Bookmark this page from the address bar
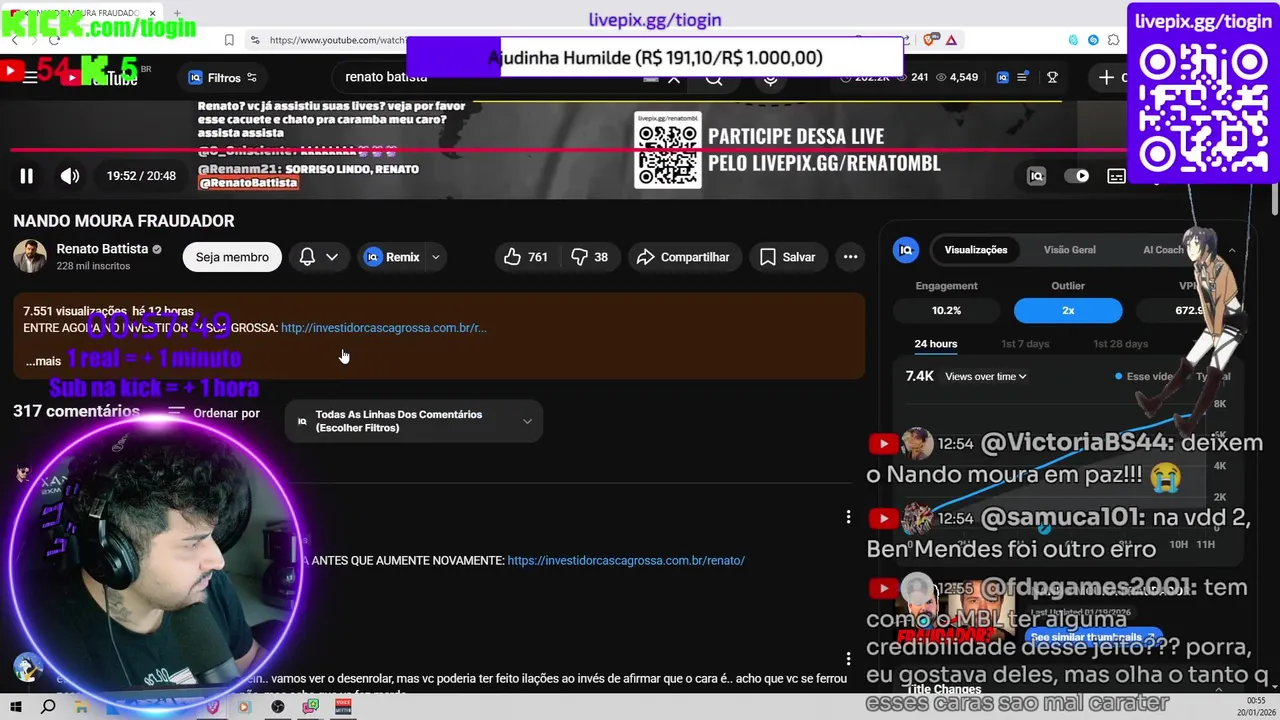 point(229,40)
